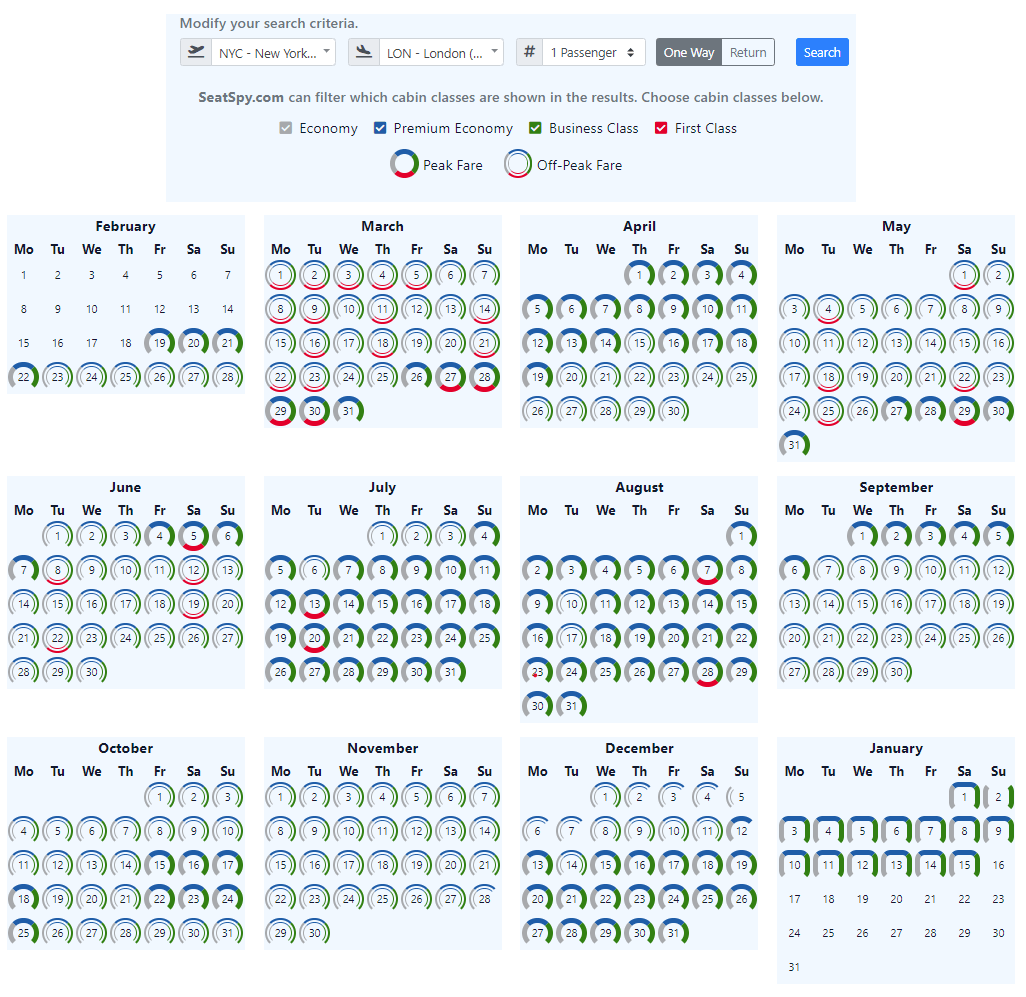The height and width of the screenshot is (997, 1026).
Task: Select June 5 in the June calendar
Action: [x=194, y=535]
